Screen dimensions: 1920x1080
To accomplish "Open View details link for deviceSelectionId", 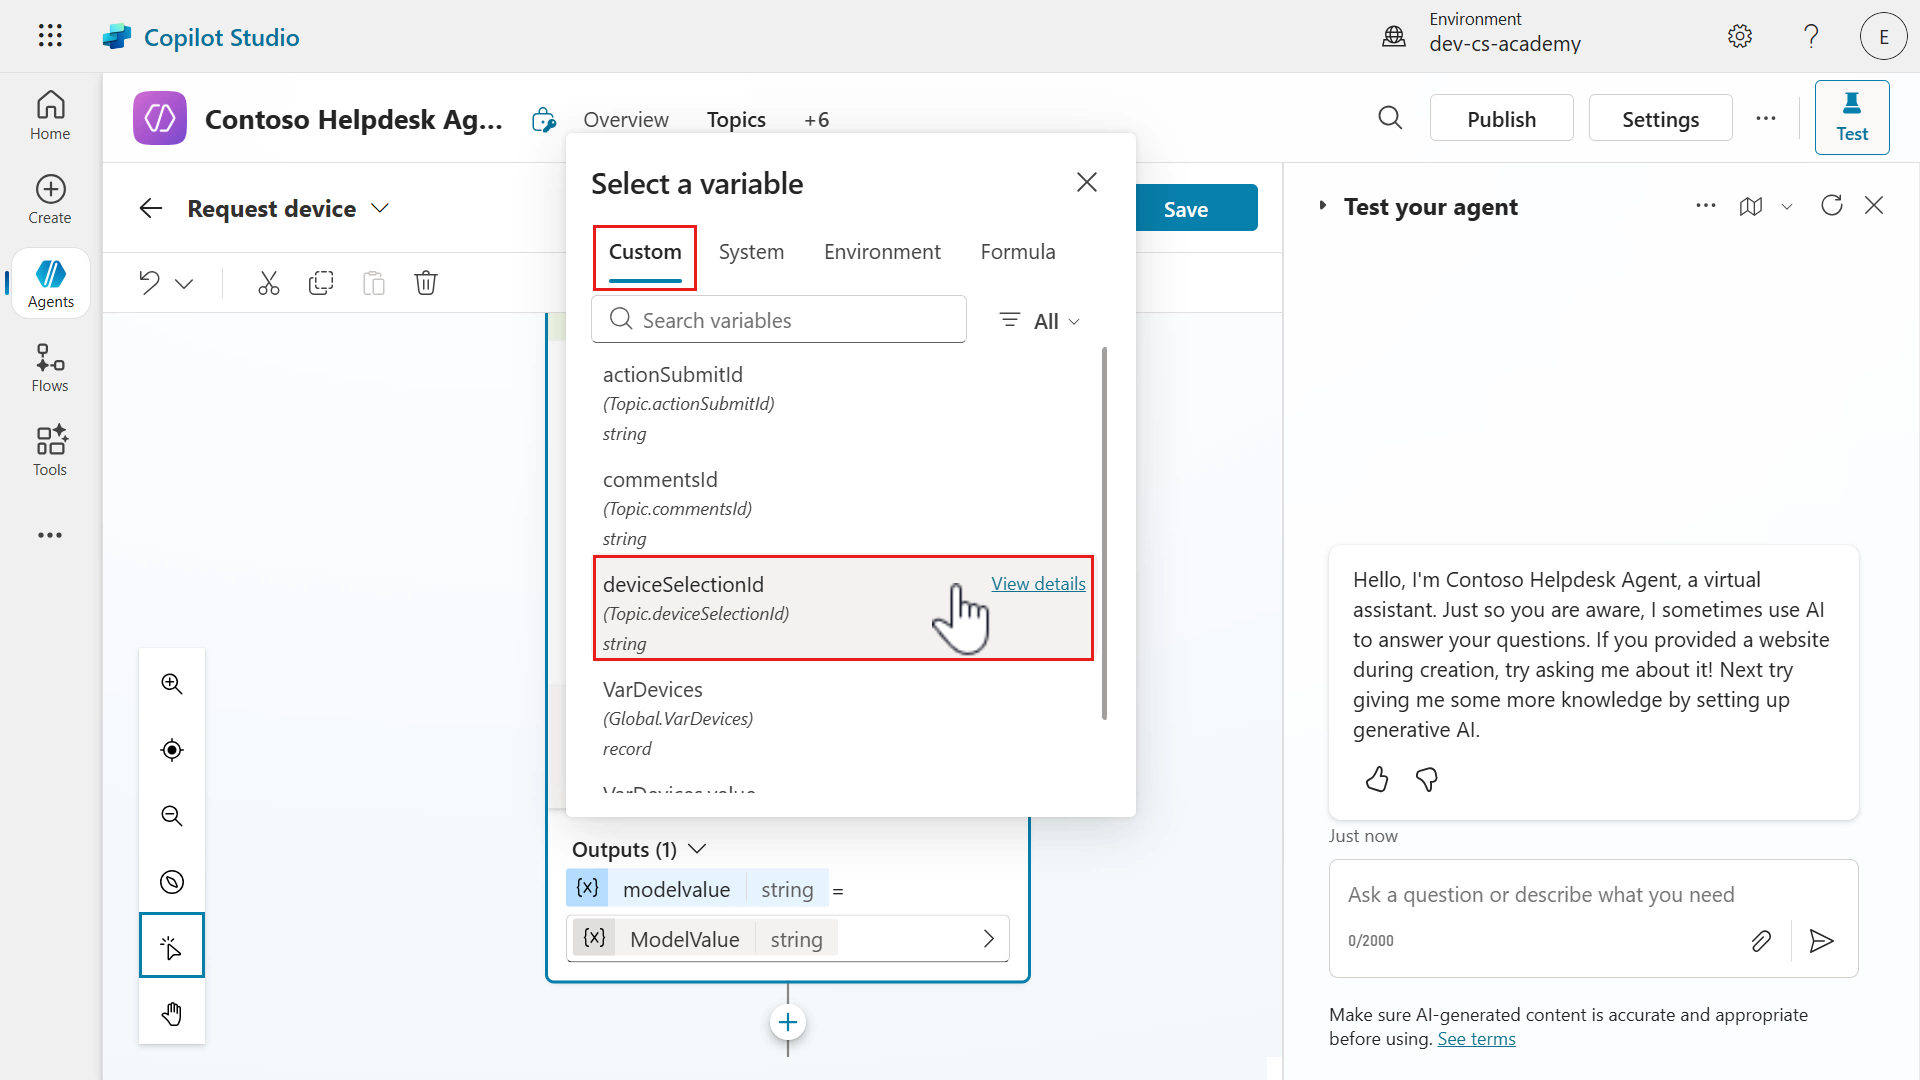I will click(x=1038, y=584).
